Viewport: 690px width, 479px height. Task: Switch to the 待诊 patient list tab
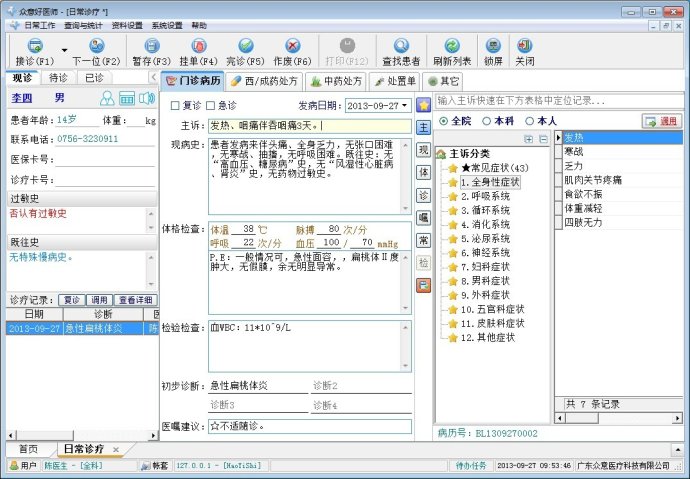click(x=58, y=78)
